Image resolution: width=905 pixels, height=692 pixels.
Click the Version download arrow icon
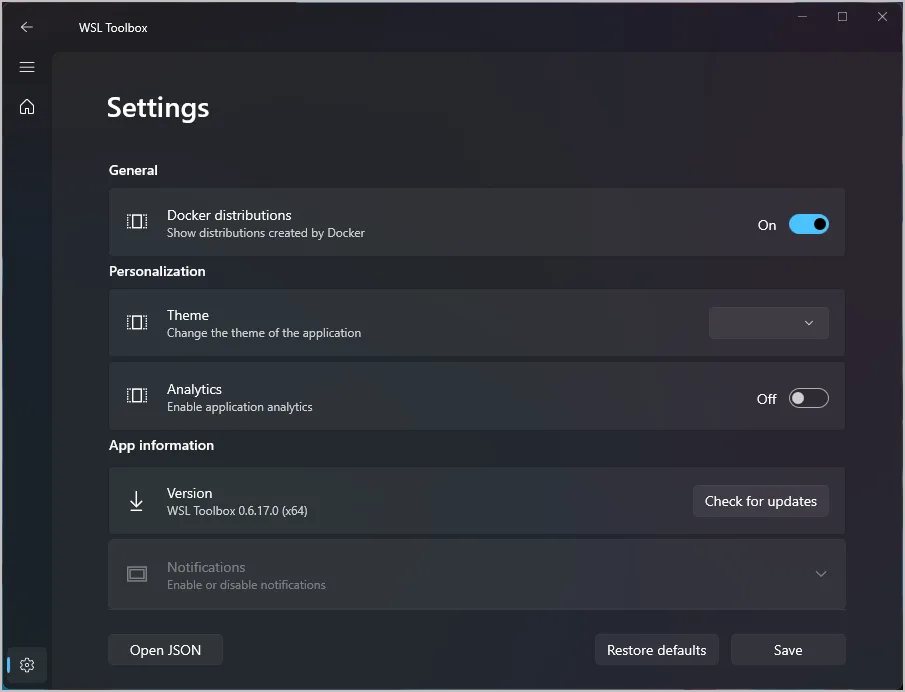pos(136,501)
